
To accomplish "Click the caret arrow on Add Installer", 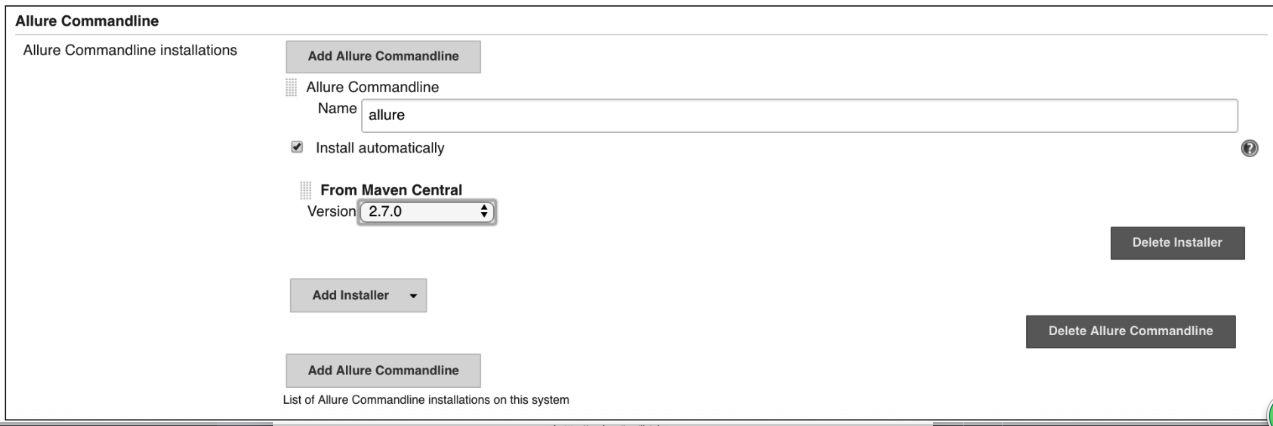I will click(411, 296).
